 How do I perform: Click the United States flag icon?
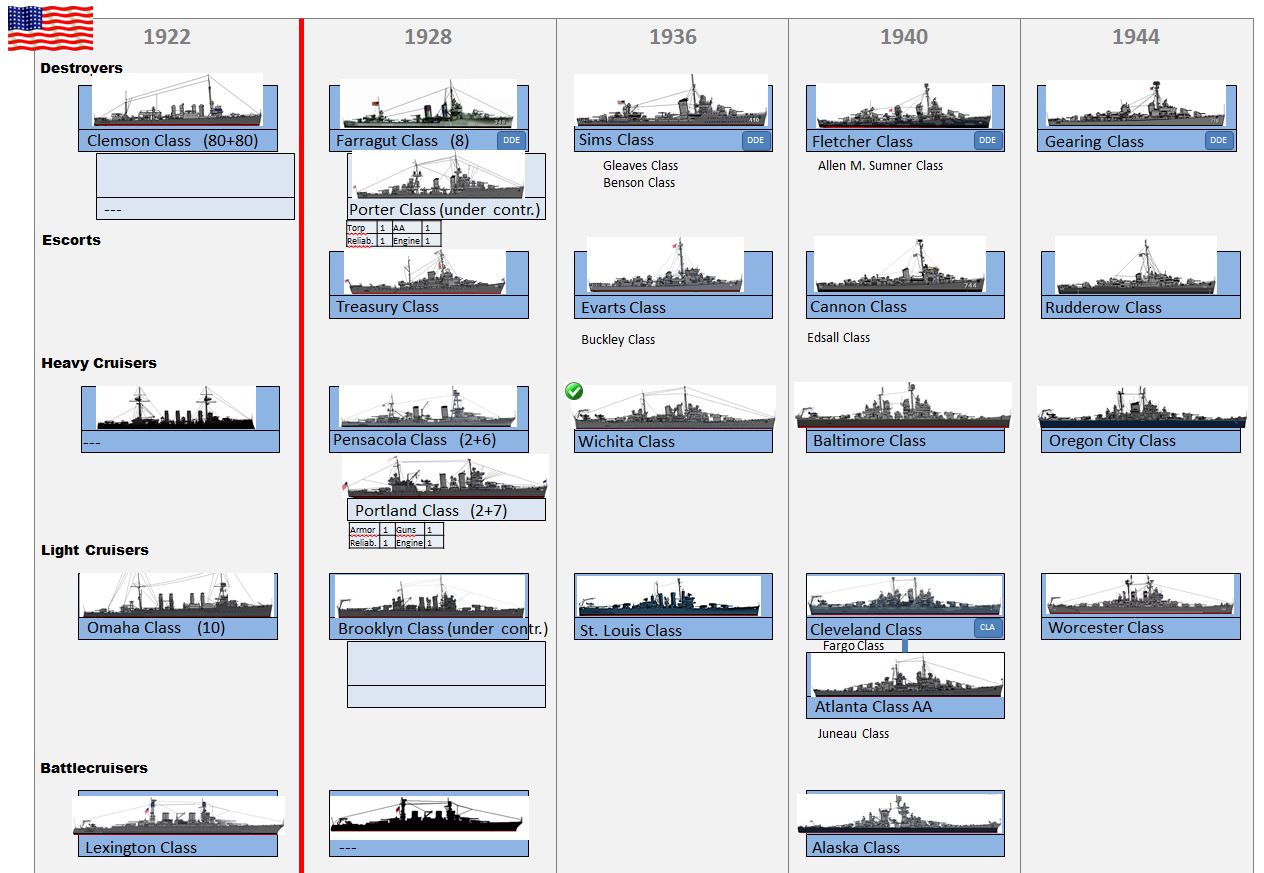click(x=50, y=28)
